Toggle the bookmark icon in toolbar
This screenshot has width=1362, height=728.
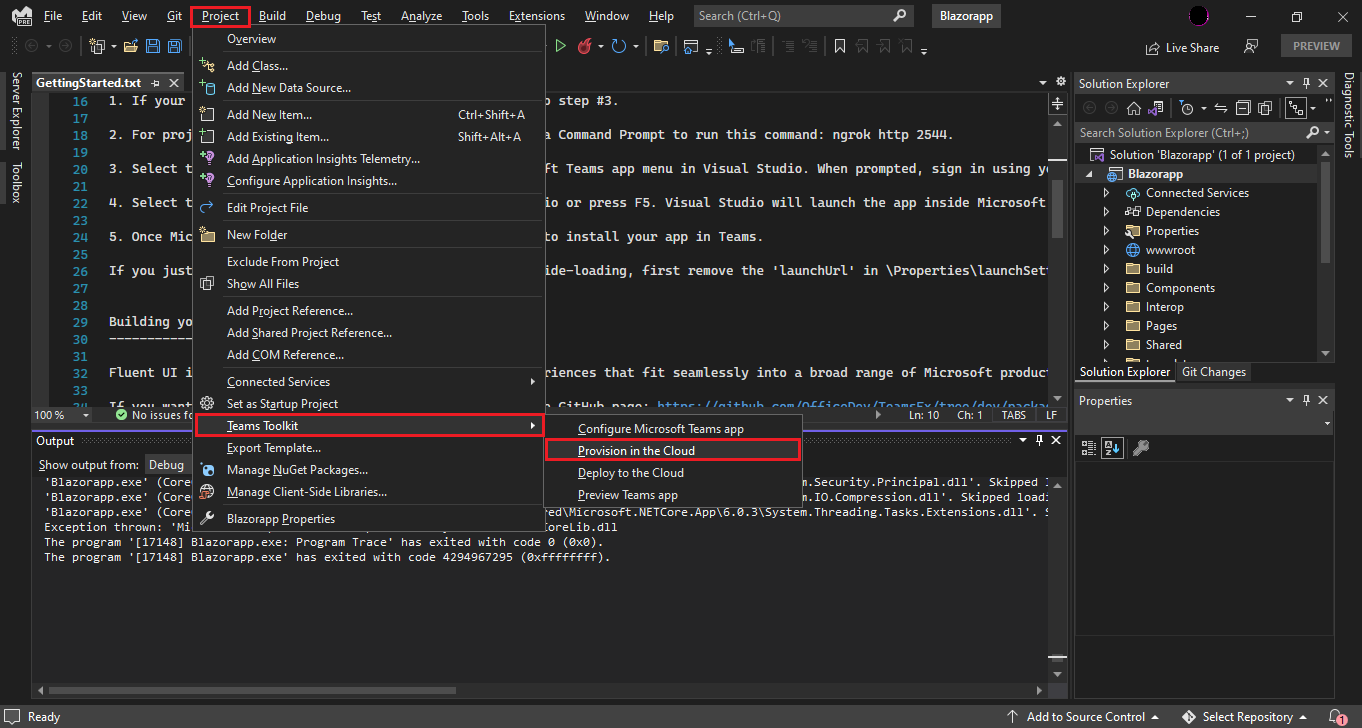[839, 46]
